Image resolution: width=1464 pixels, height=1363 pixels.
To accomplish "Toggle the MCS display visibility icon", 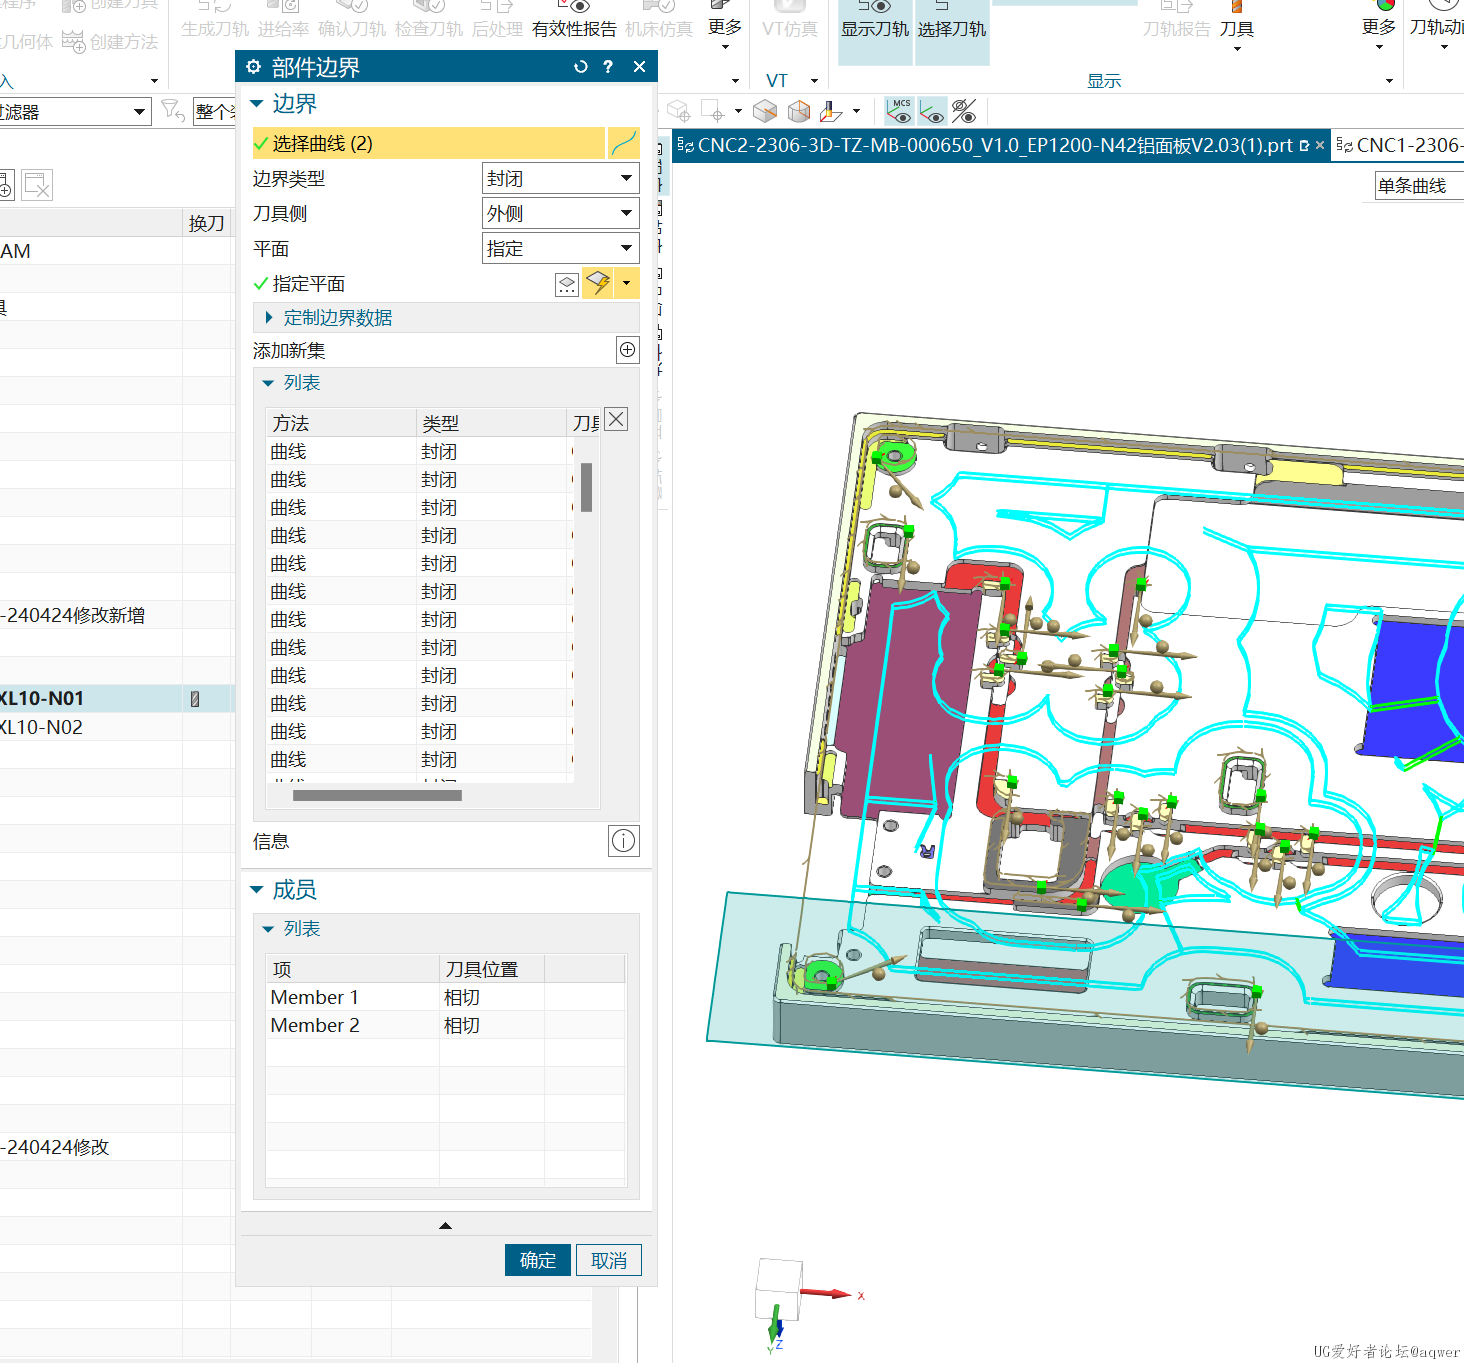I will tap(900, 110).
